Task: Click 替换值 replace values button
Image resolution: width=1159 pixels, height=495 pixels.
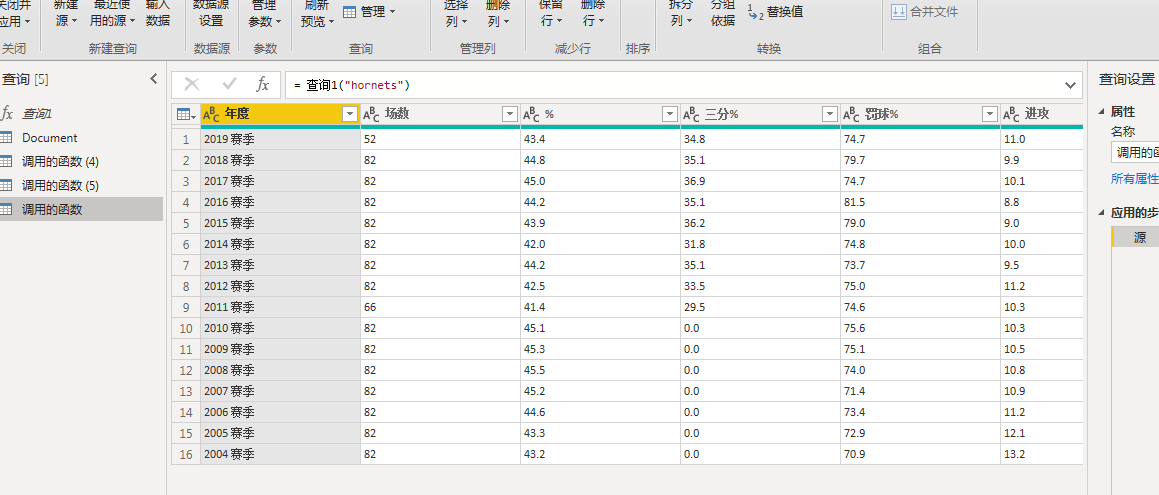Action: pos(775,11)
